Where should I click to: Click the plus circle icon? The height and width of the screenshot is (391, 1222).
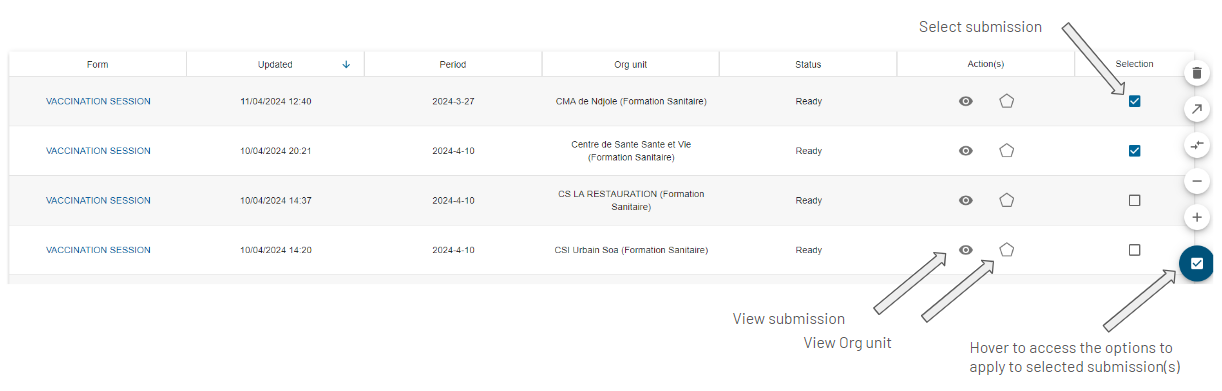coord(1197,217)
